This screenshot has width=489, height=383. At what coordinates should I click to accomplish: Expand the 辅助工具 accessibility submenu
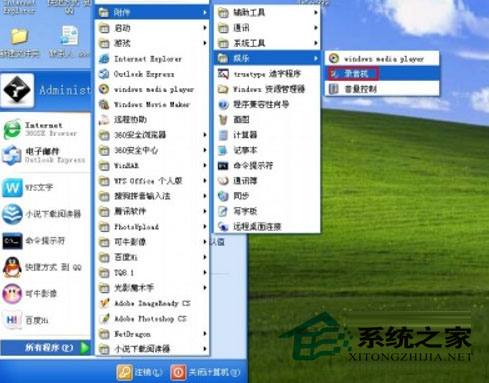click(x=267, y=12)
